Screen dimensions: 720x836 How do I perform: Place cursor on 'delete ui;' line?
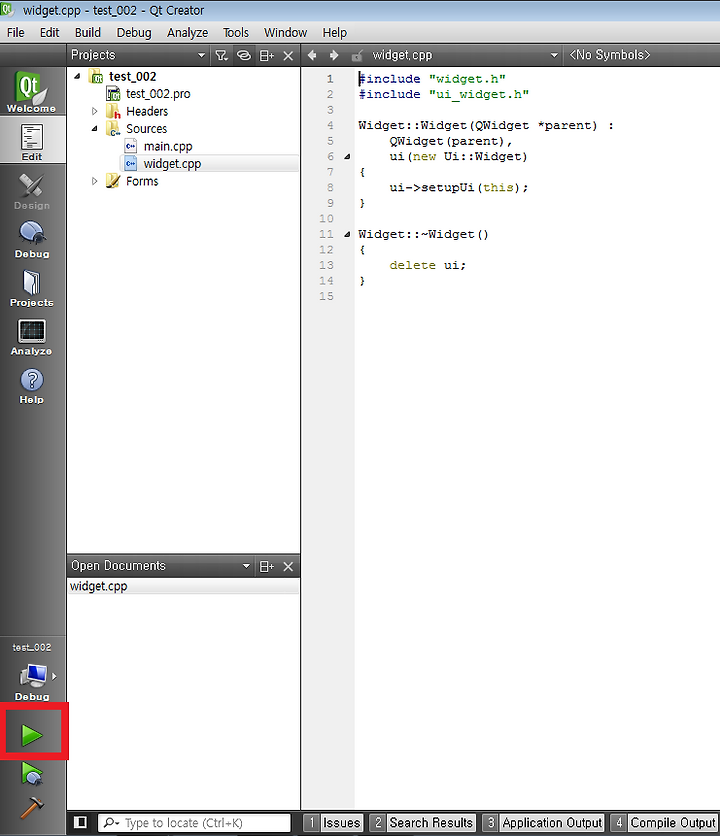click(x=427, y=265)
